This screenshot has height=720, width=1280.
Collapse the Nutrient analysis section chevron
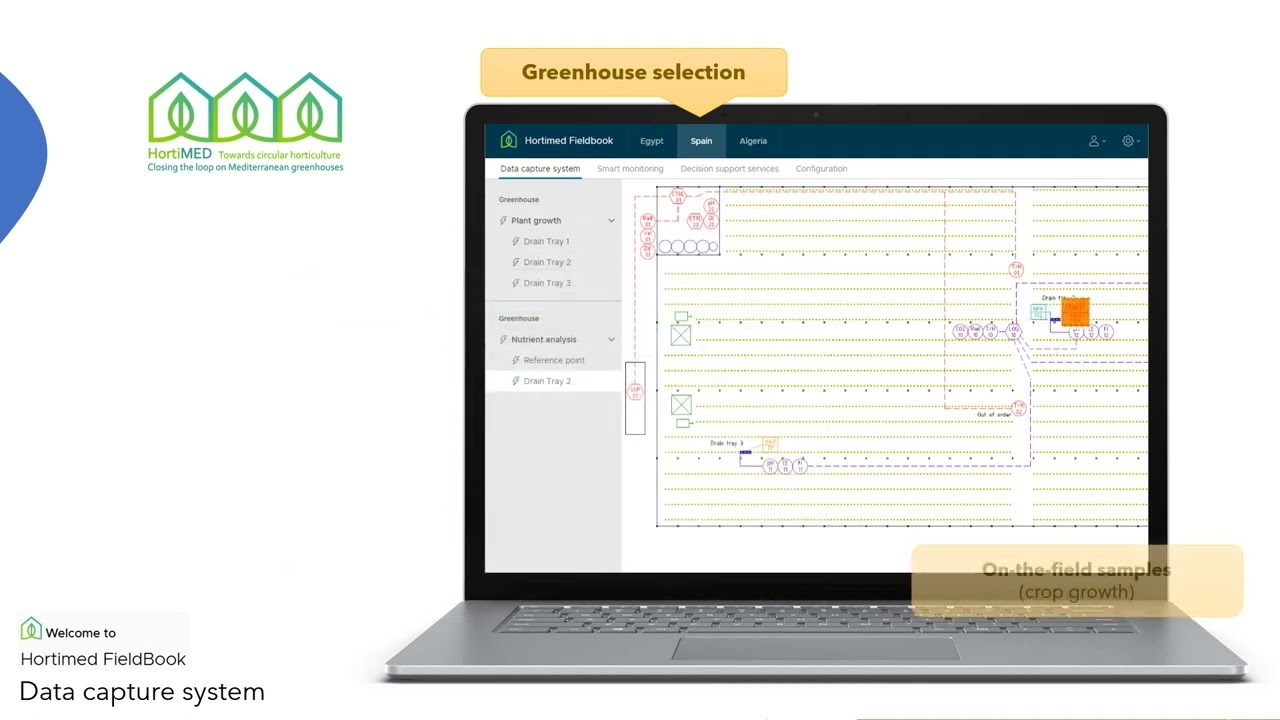coord(611,340)
